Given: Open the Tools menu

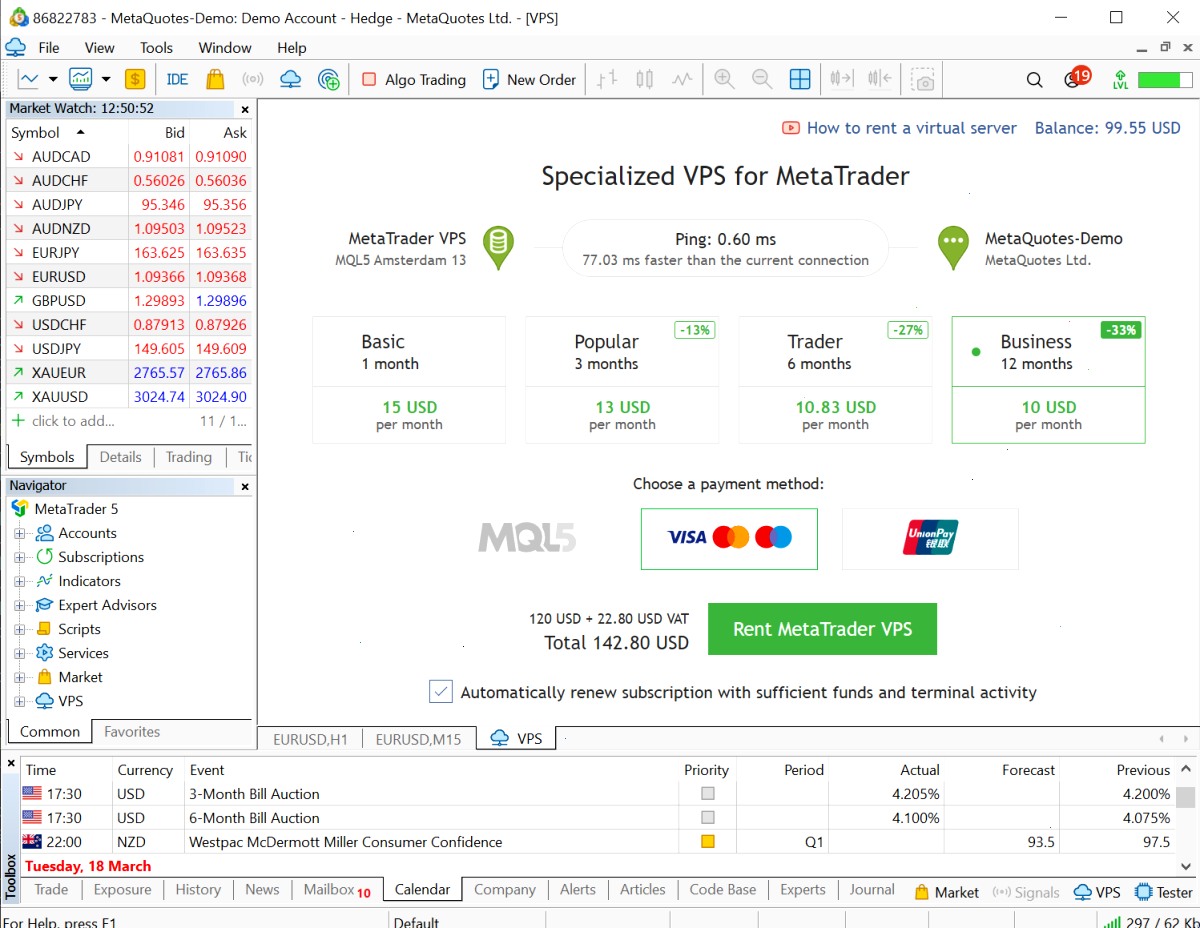Looking at the screenshot, I should click(156, 48).
